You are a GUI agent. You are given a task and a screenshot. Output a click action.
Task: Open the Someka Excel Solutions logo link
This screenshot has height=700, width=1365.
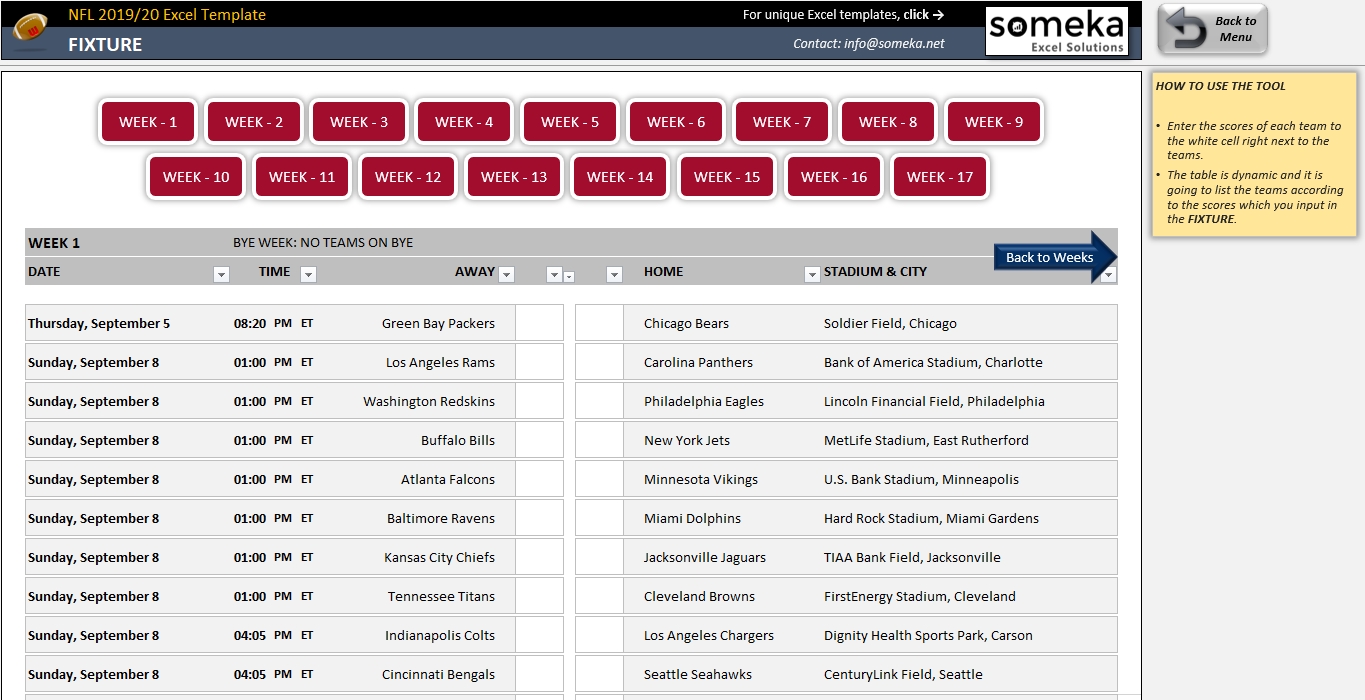coord(1056,31)
